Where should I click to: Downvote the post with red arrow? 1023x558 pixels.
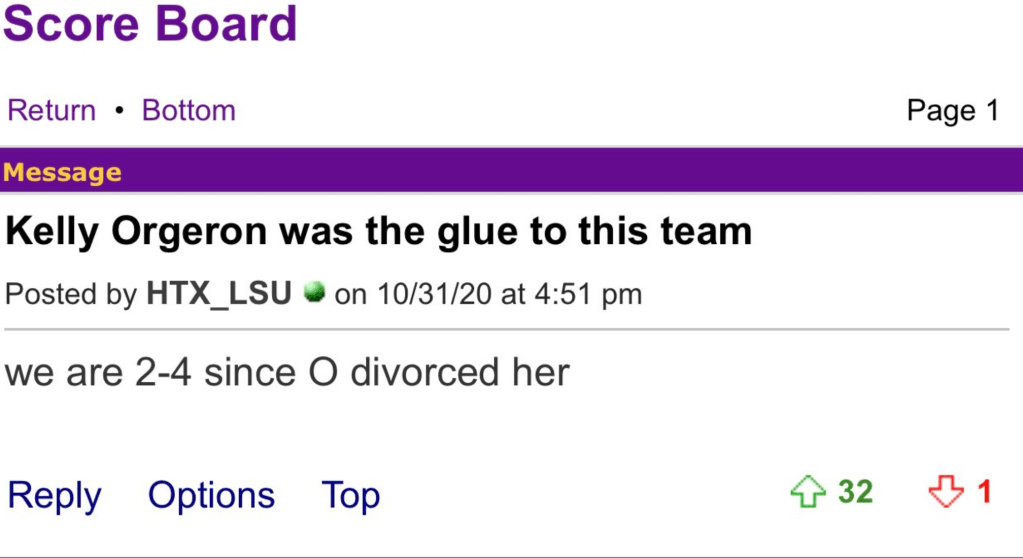[x=944, y=493]
